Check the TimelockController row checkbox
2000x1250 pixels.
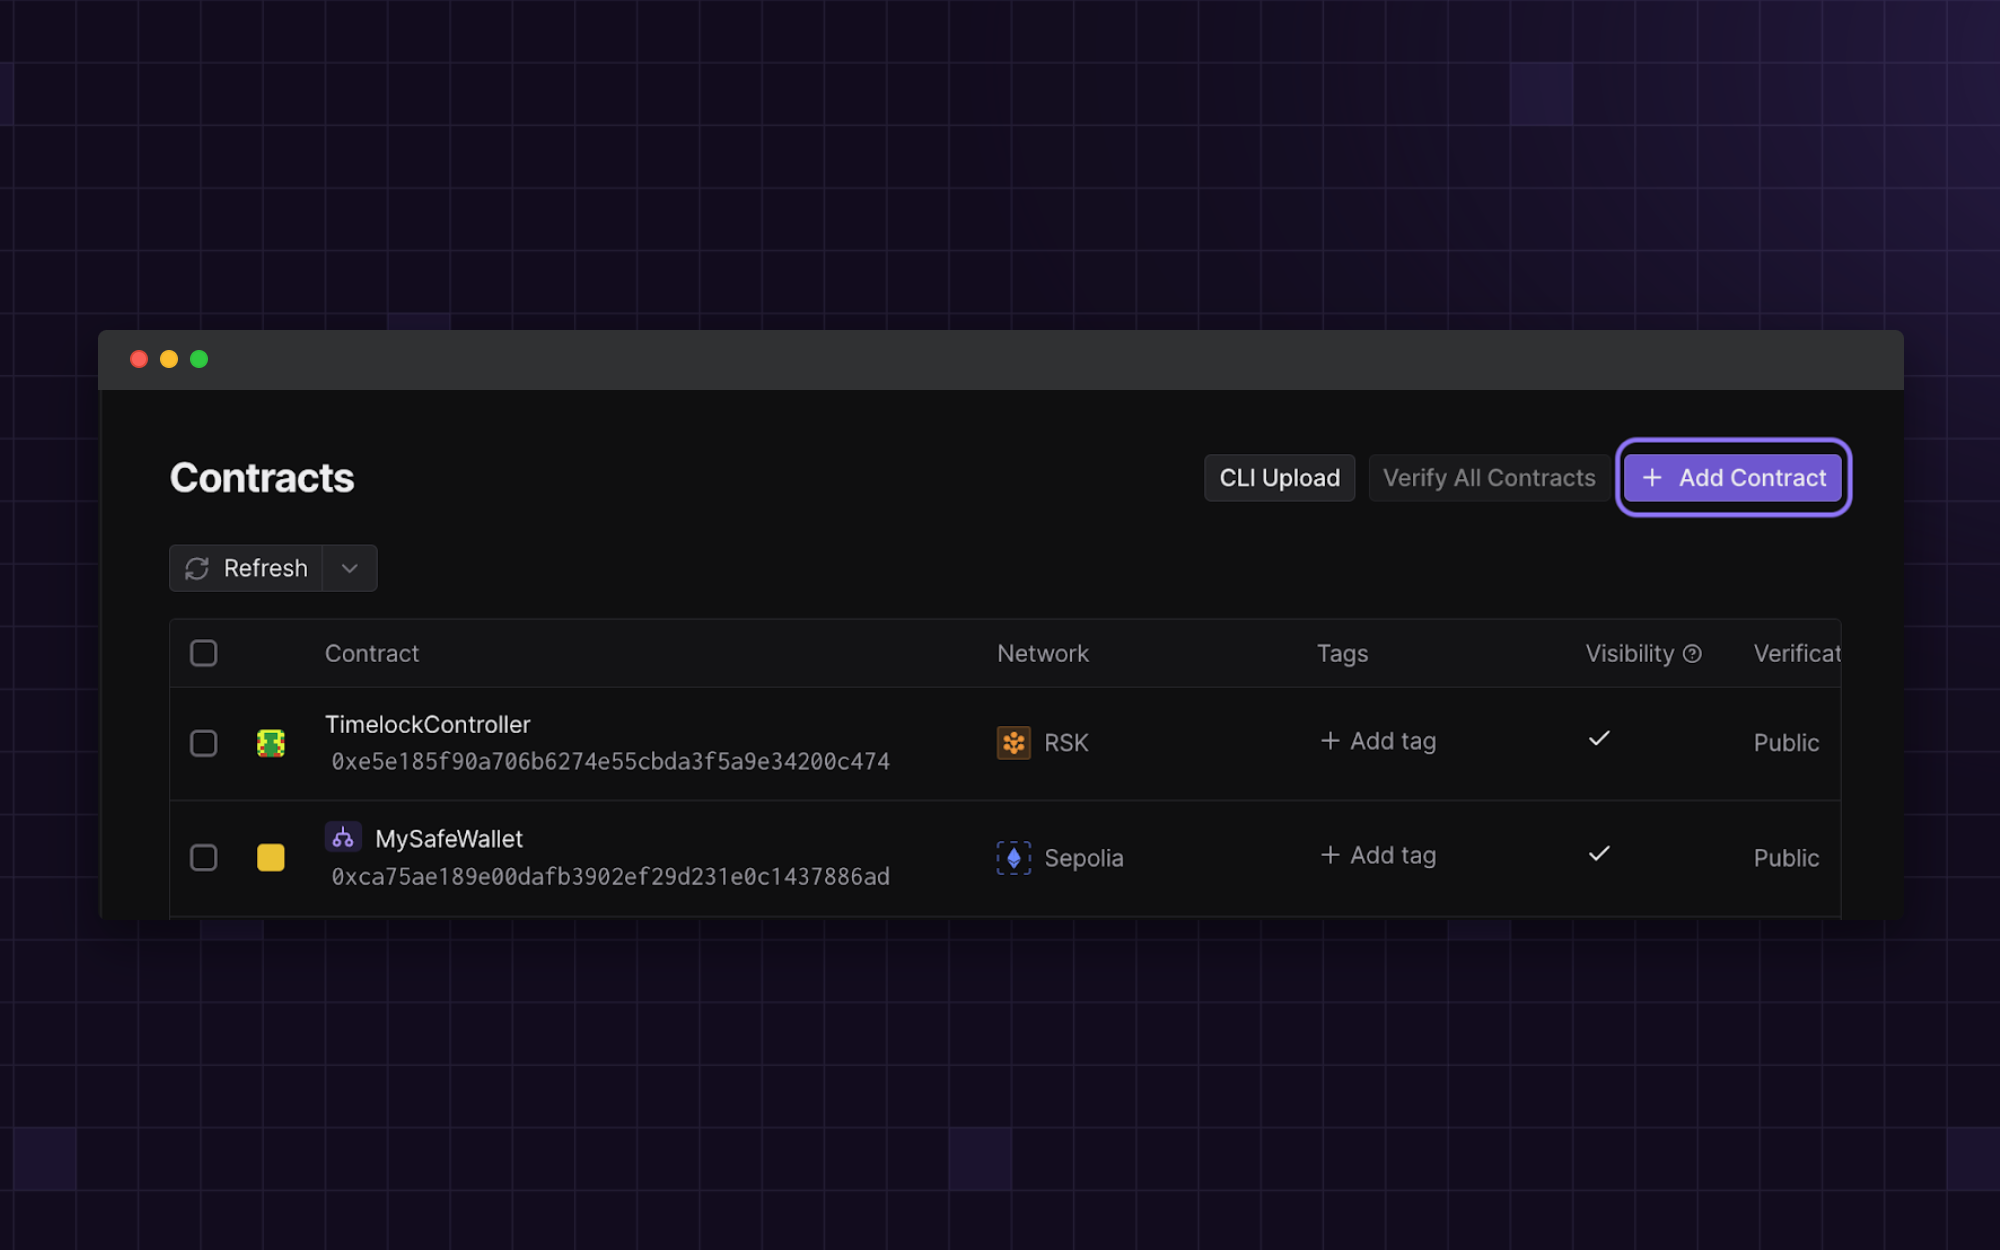click(x=204, y=743)
